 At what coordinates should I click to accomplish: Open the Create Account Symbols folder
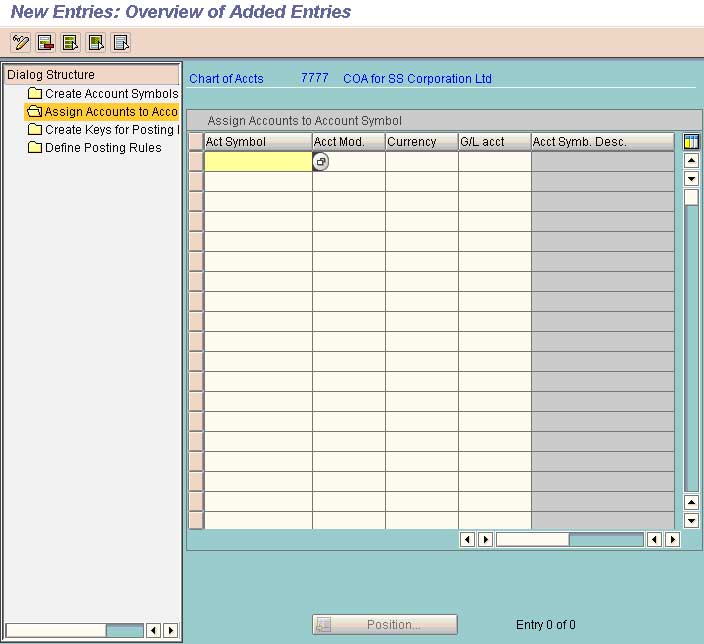[x=103, y=93]
